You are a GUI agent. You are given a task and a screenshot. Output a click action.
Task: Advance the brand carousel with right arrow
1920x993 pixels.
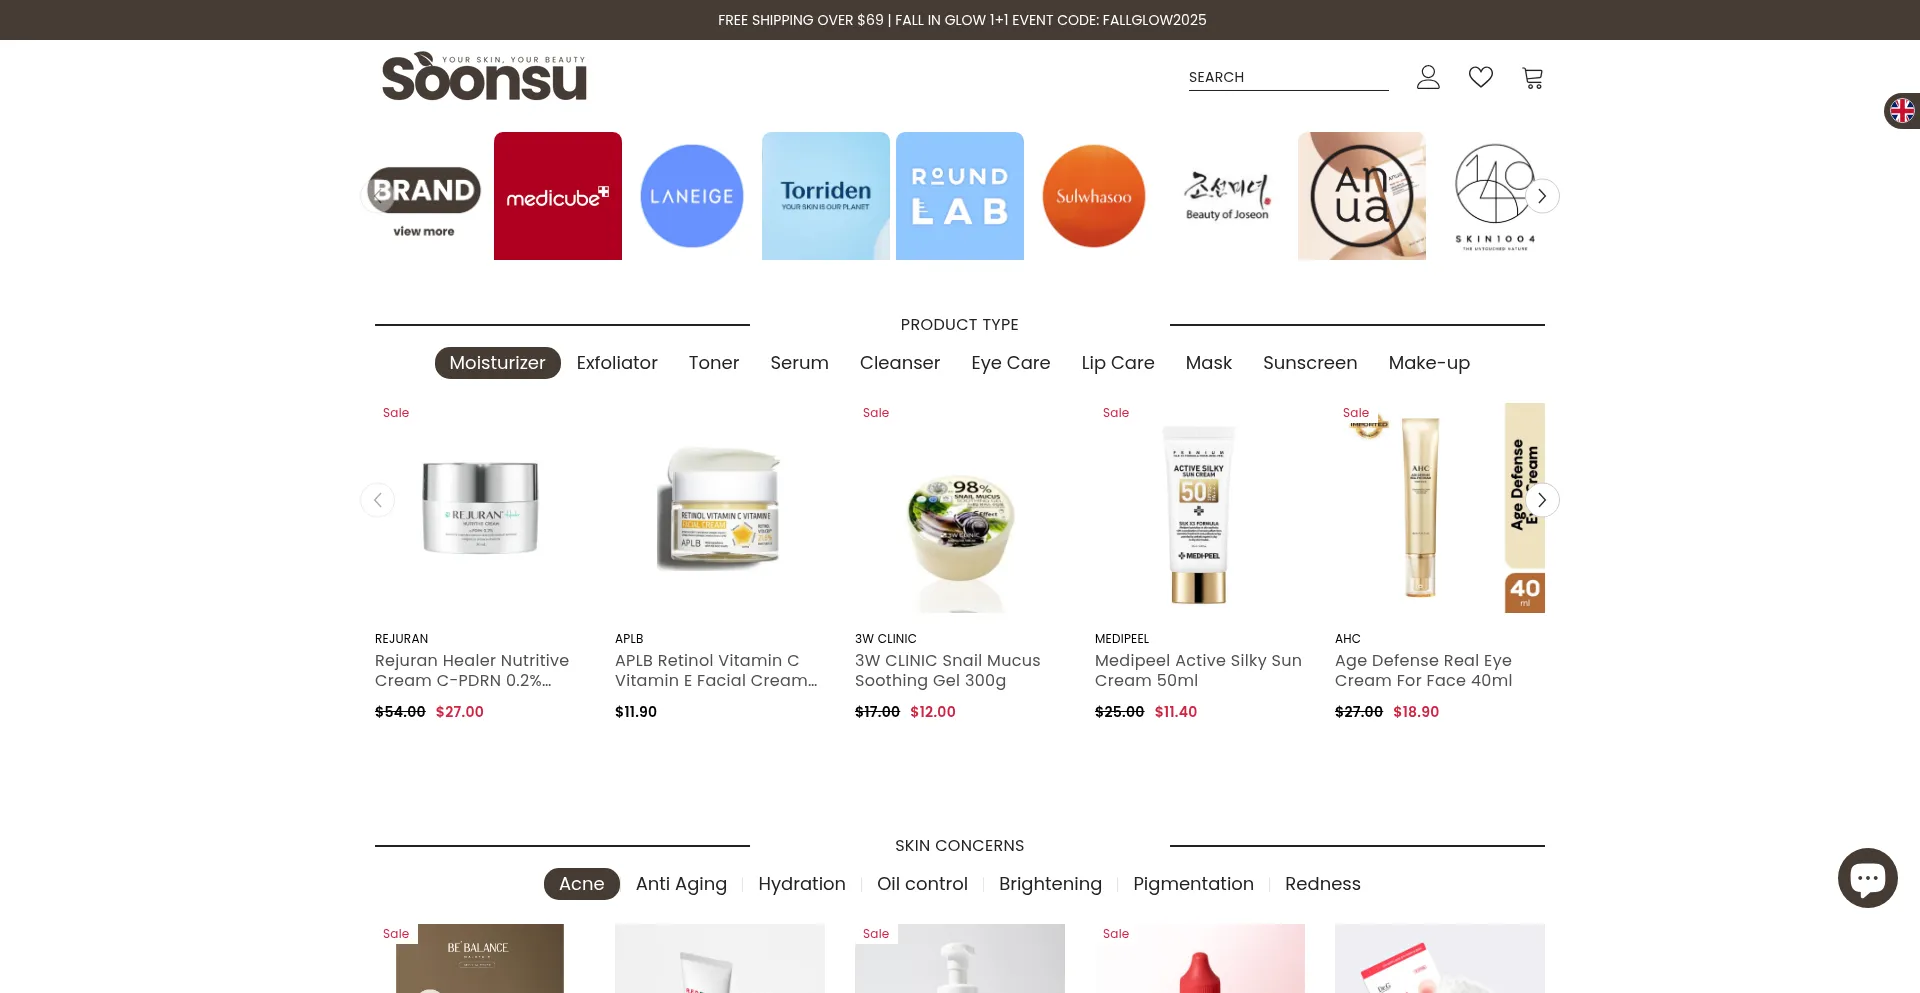[1542, 196]
